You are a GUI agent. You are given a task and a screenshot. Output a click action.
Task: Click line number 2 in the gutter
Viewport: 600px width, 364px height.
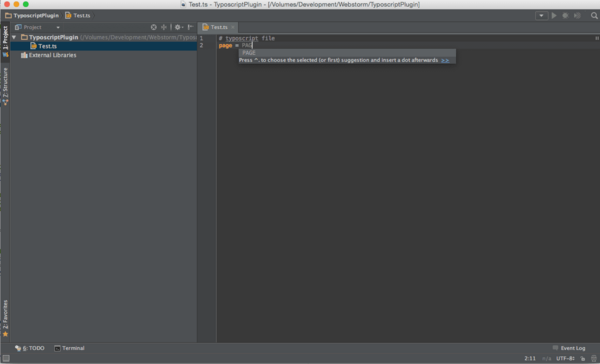click(201, 46)
